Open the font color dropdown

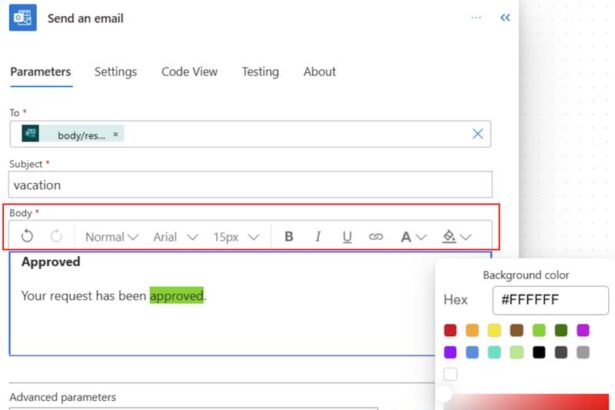412,237
